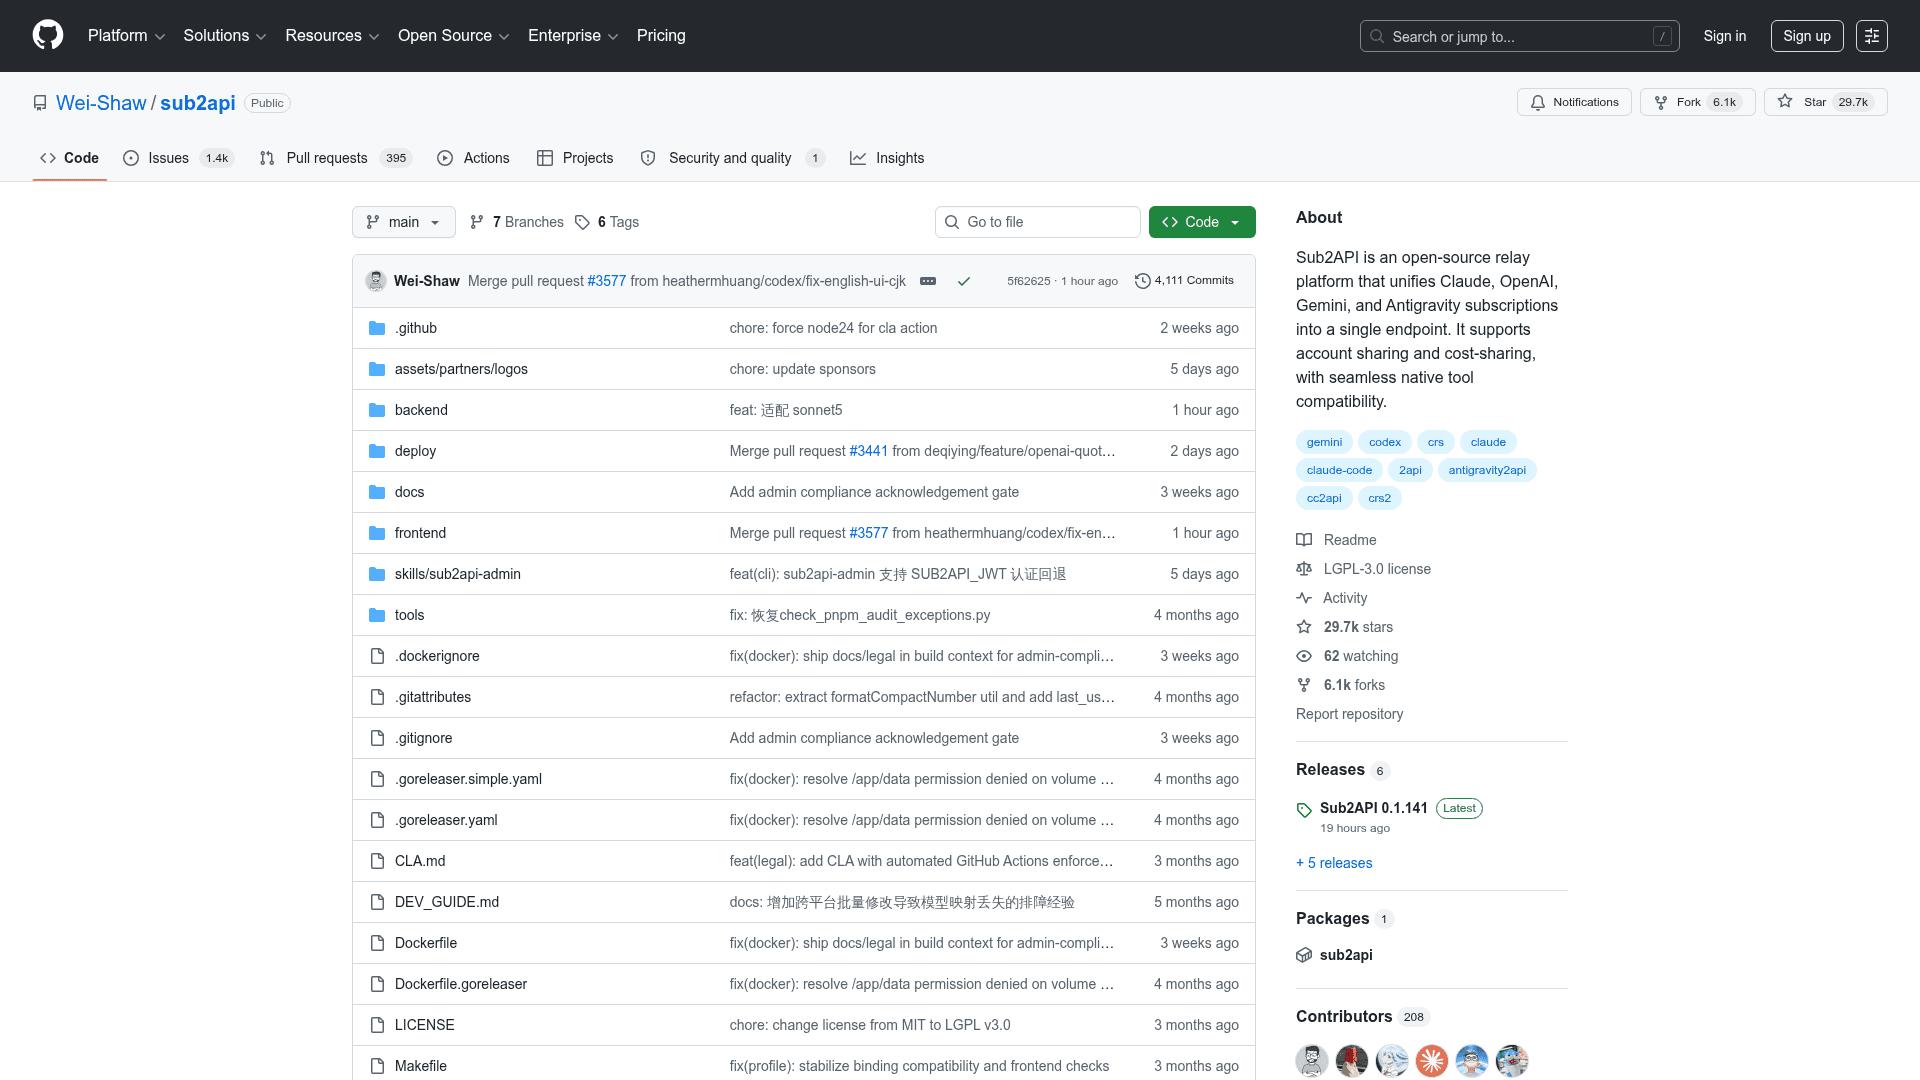Select the gemini topic tag

1324,442
